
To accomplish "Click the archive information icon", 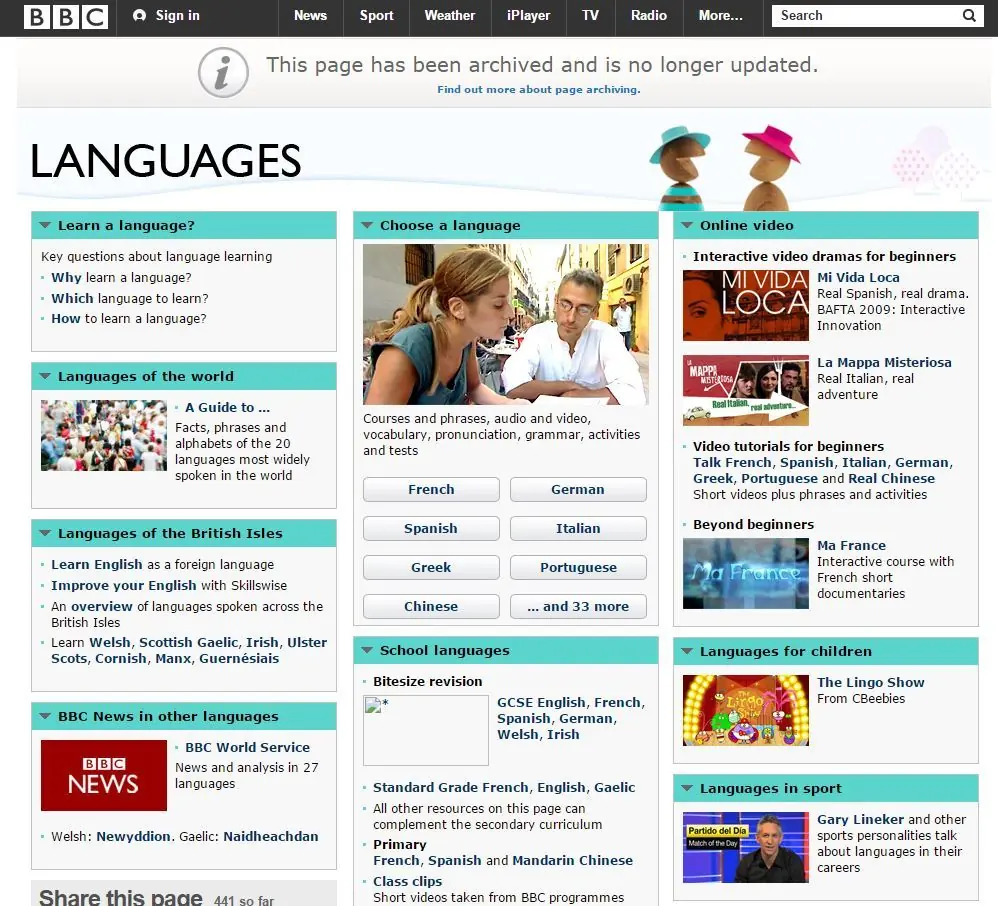I will tap(223, 72).
